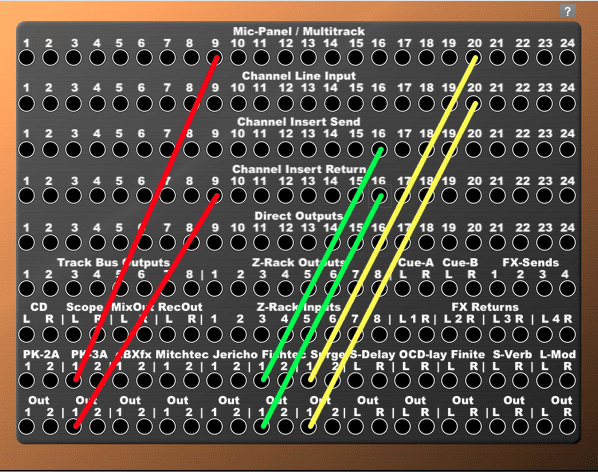
Task: Click FX-Sends jack 4
Action: [567, 289]
